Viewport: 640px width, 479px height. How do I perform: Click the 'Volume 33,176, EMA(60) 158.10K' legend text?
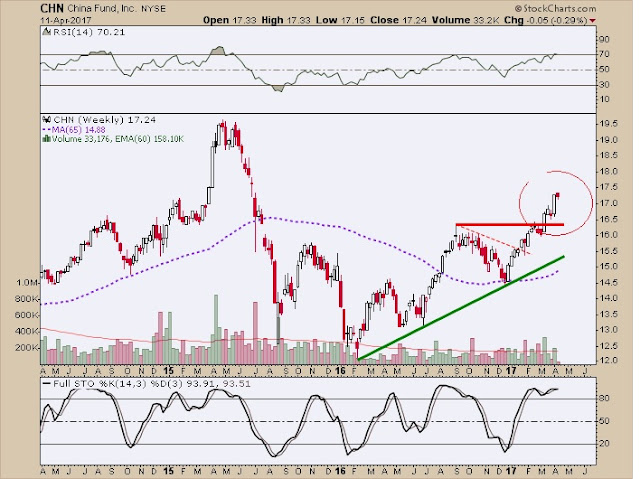coord(118,139)
